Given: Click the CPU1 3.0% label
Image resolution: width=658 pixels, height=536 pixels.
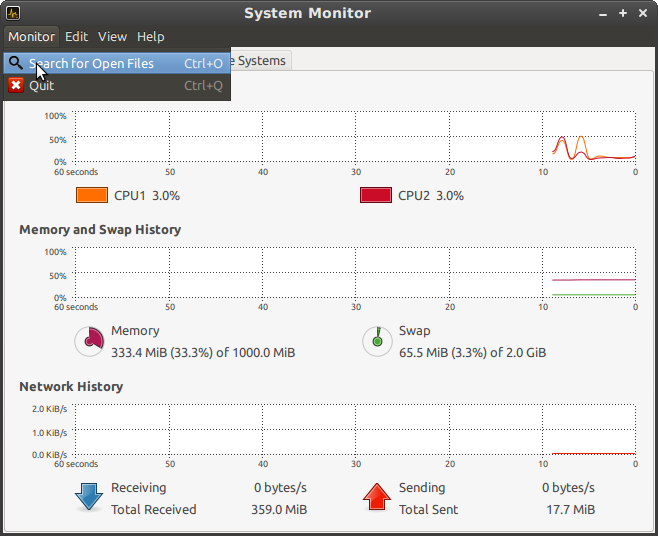Looking at the screenshot, I should [147, 196].
